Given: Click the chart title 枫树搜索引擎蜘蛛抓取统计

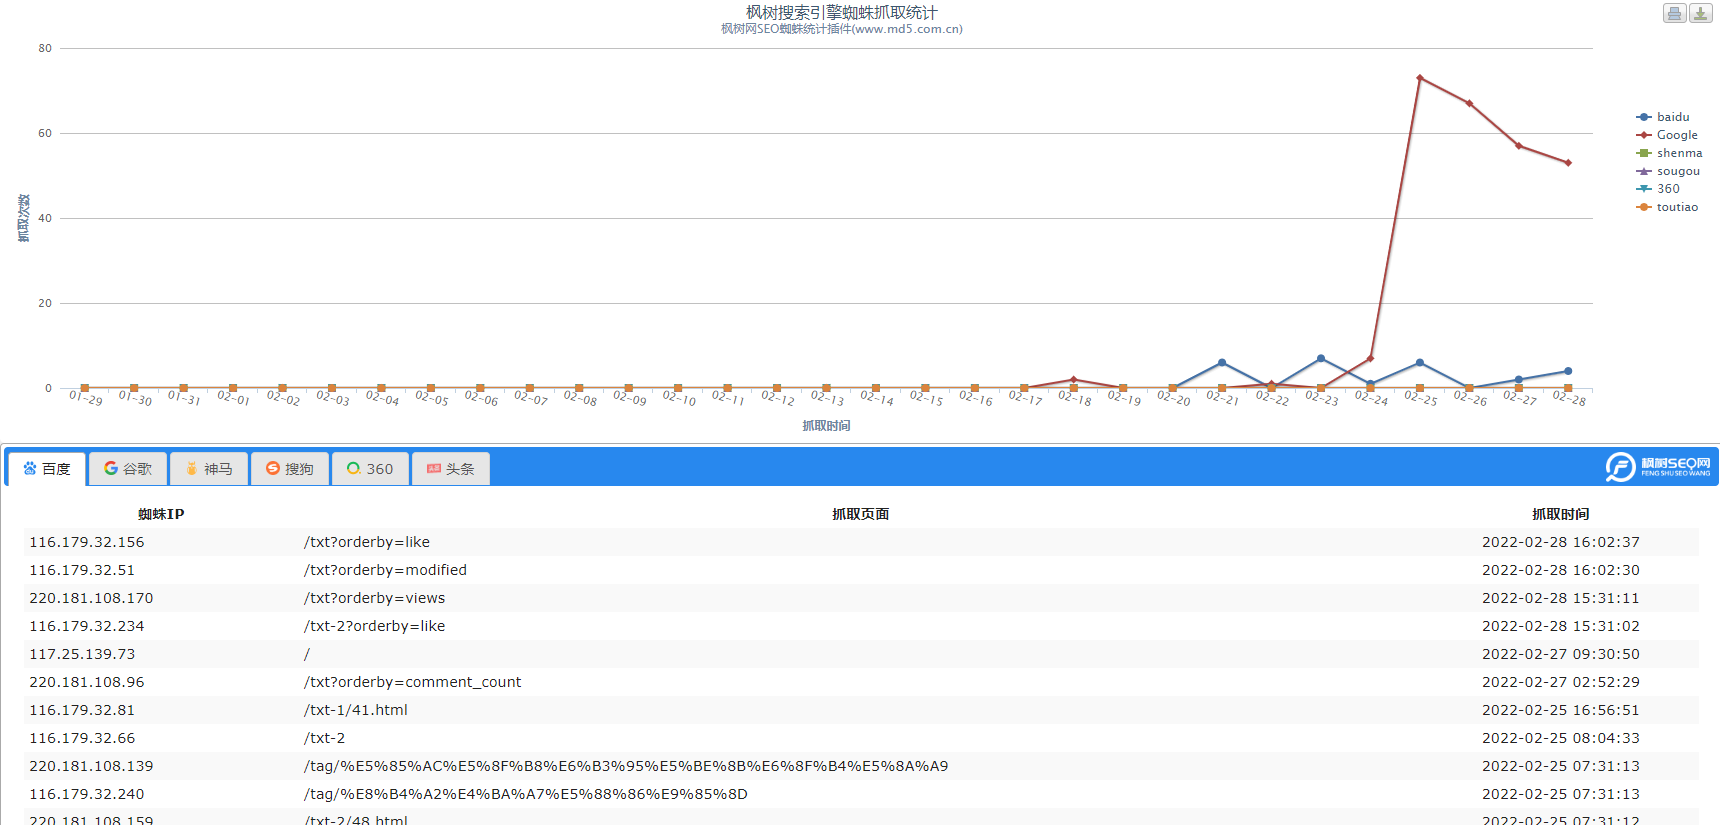Looking at the screenshot, I should click(x=842, y=12).
